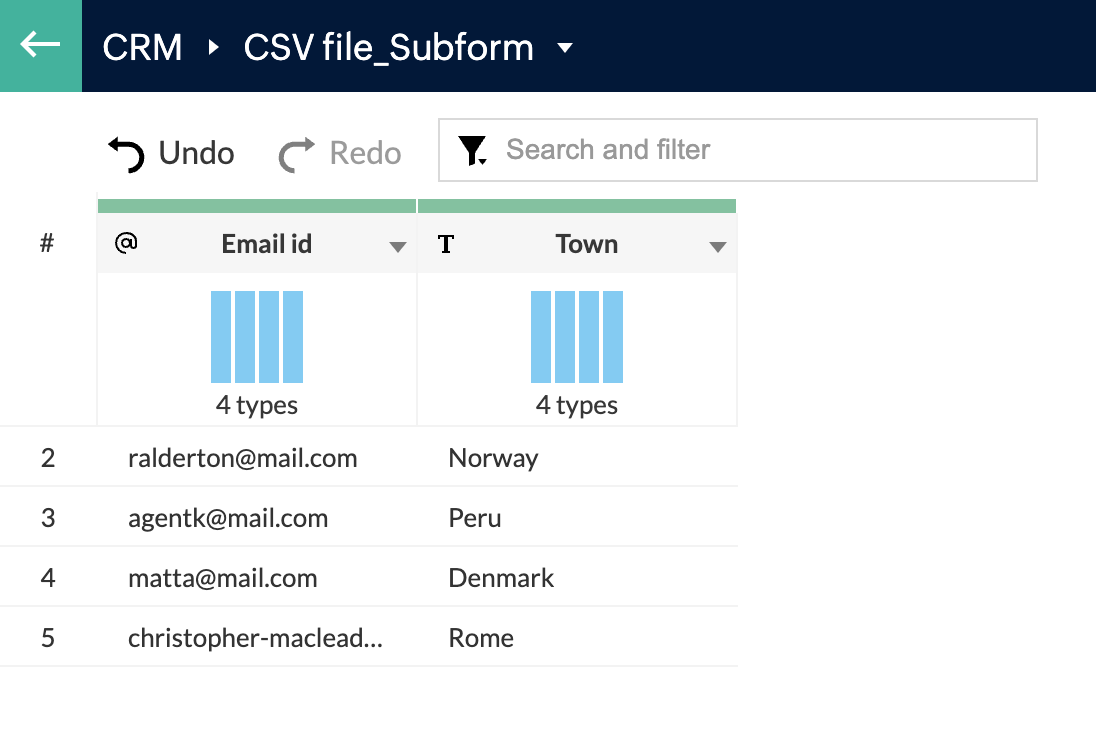Select the Denmark cell
The image size is (1096, 750).
pyautogui.click(x=577, y=578)
